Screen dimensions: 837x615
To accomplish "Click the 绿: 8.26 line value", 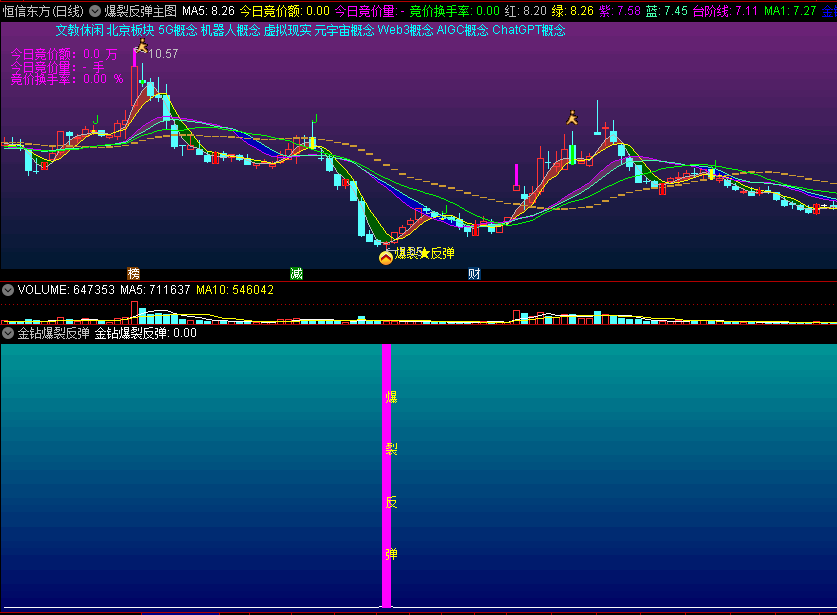I will click(573, 11).
